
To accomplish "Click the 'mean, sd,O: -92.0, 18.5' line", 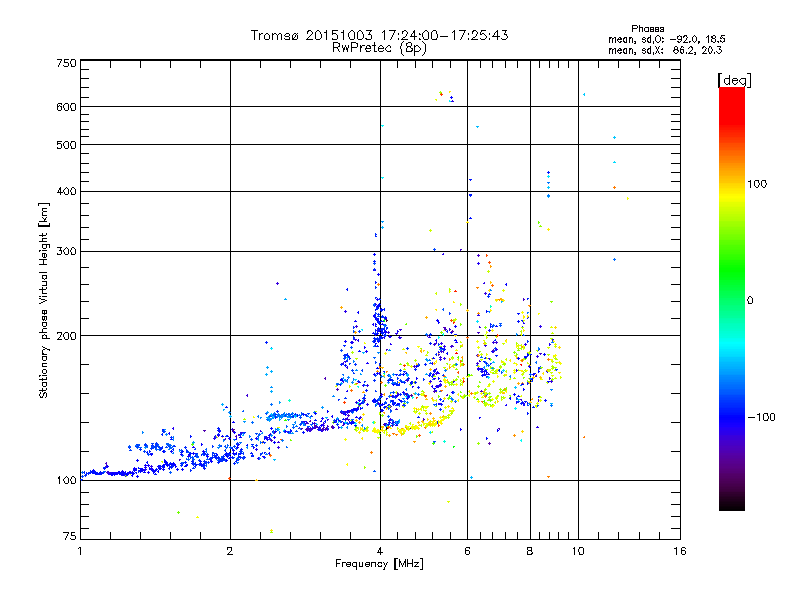I will 666,39.
